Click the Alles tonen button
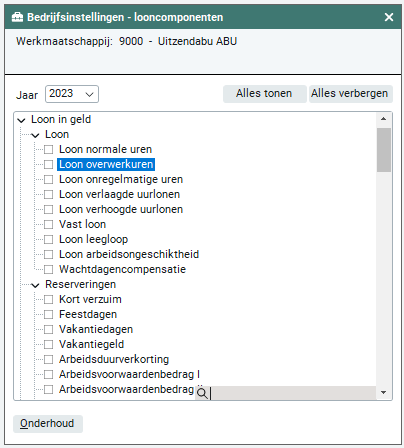This screenshot has height=448, width=404. click(x=264, y=94)
